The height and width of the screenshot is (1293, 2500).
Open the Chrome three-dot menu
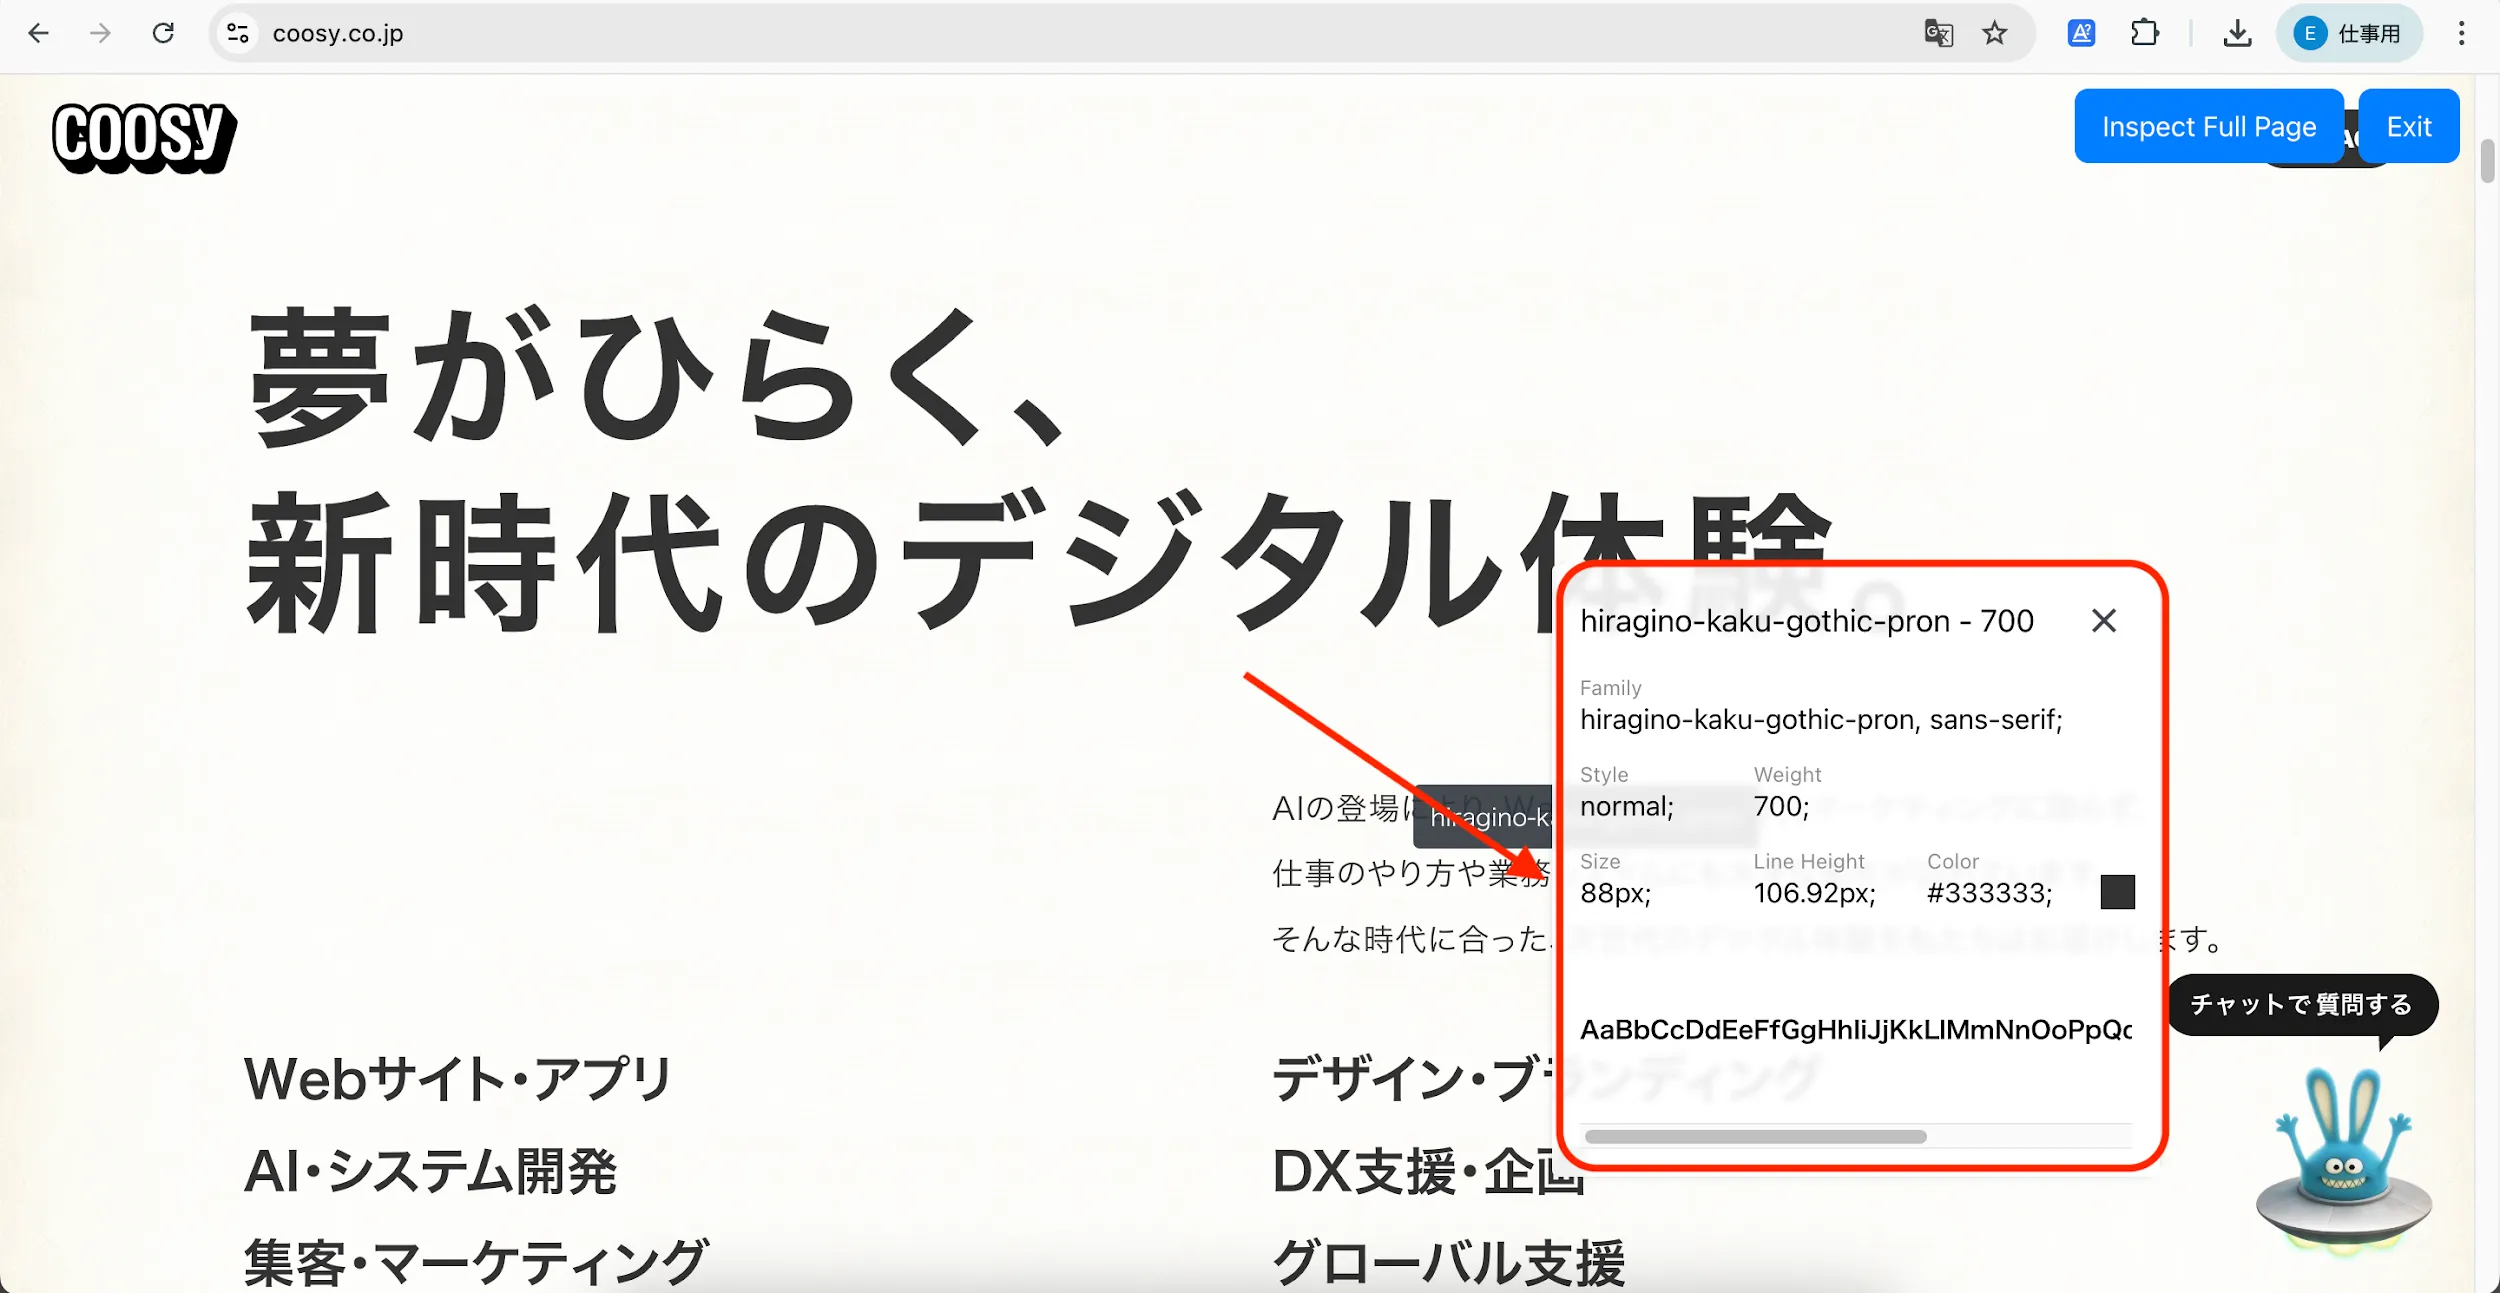[x=2461, y=33]
